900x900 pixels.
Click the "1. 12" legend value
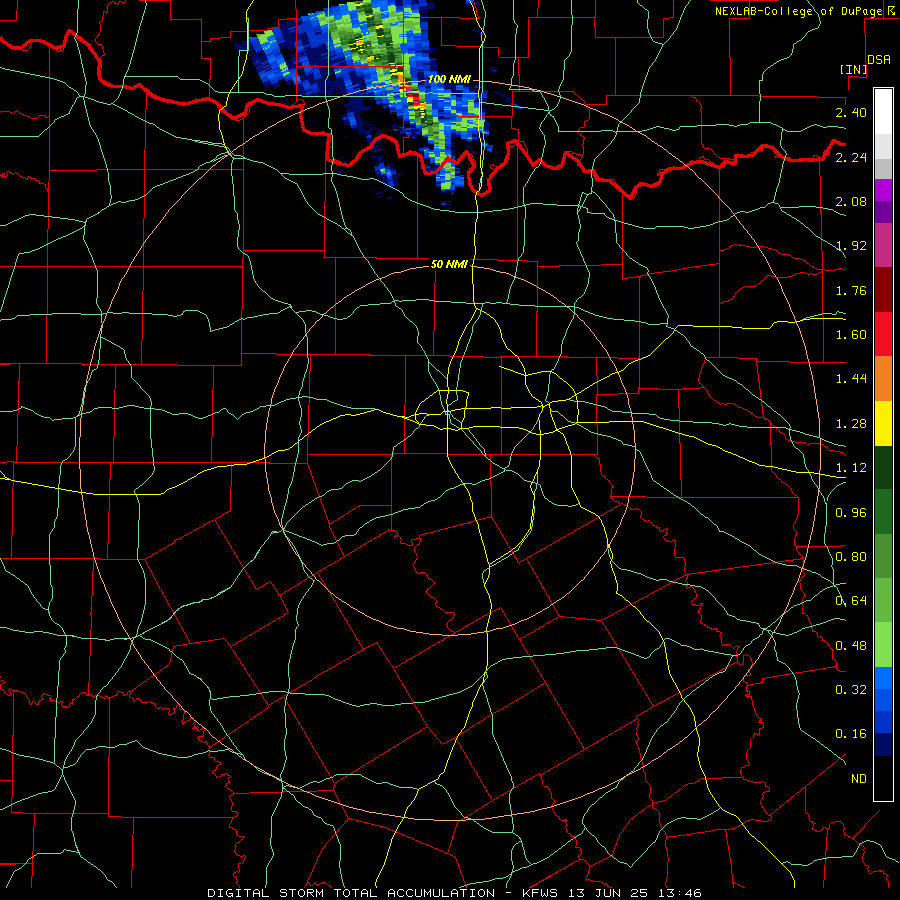coord(851,468)
